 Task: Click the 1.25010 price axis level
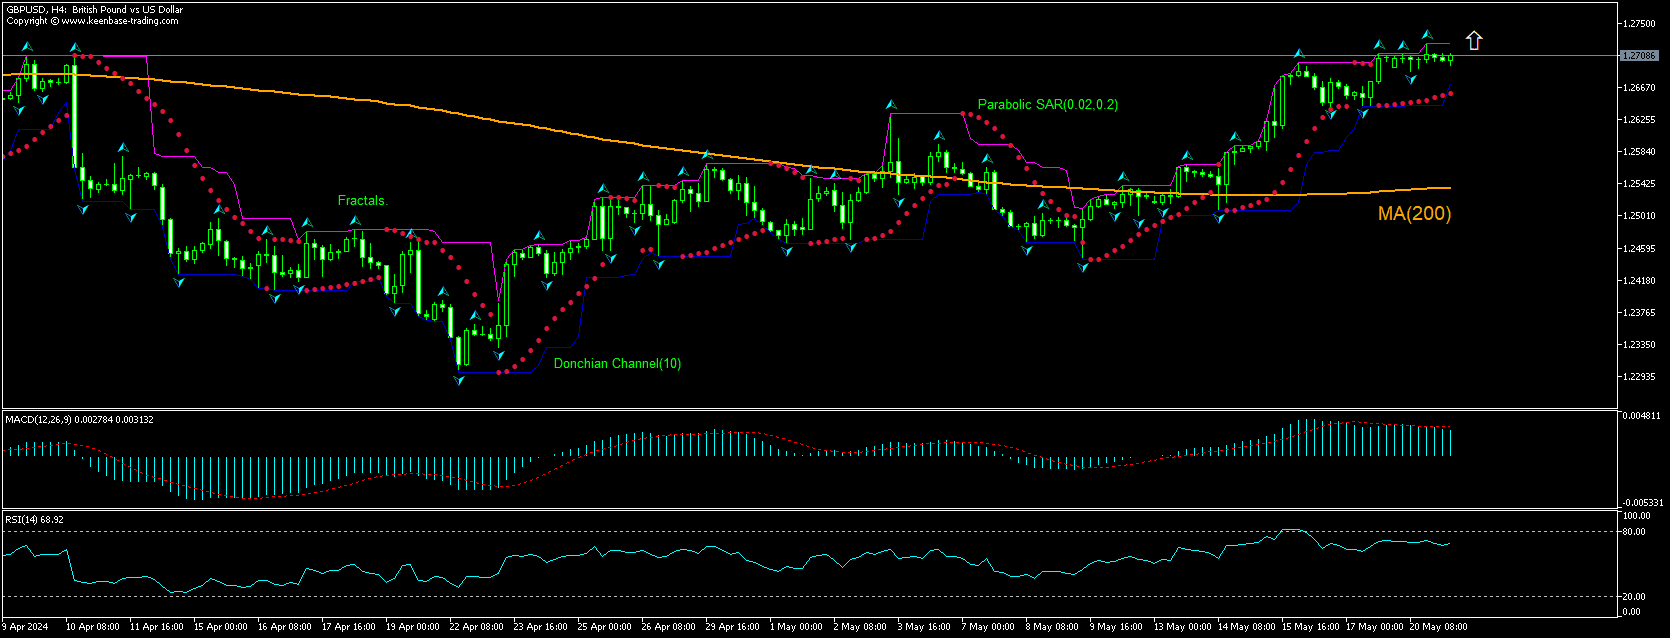1640,216
